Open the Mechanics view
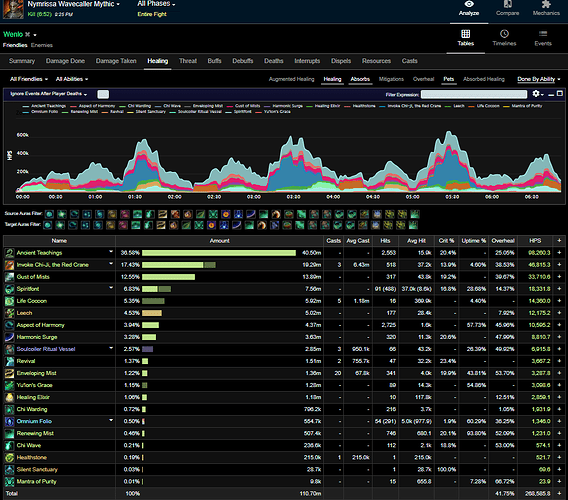 546,8
